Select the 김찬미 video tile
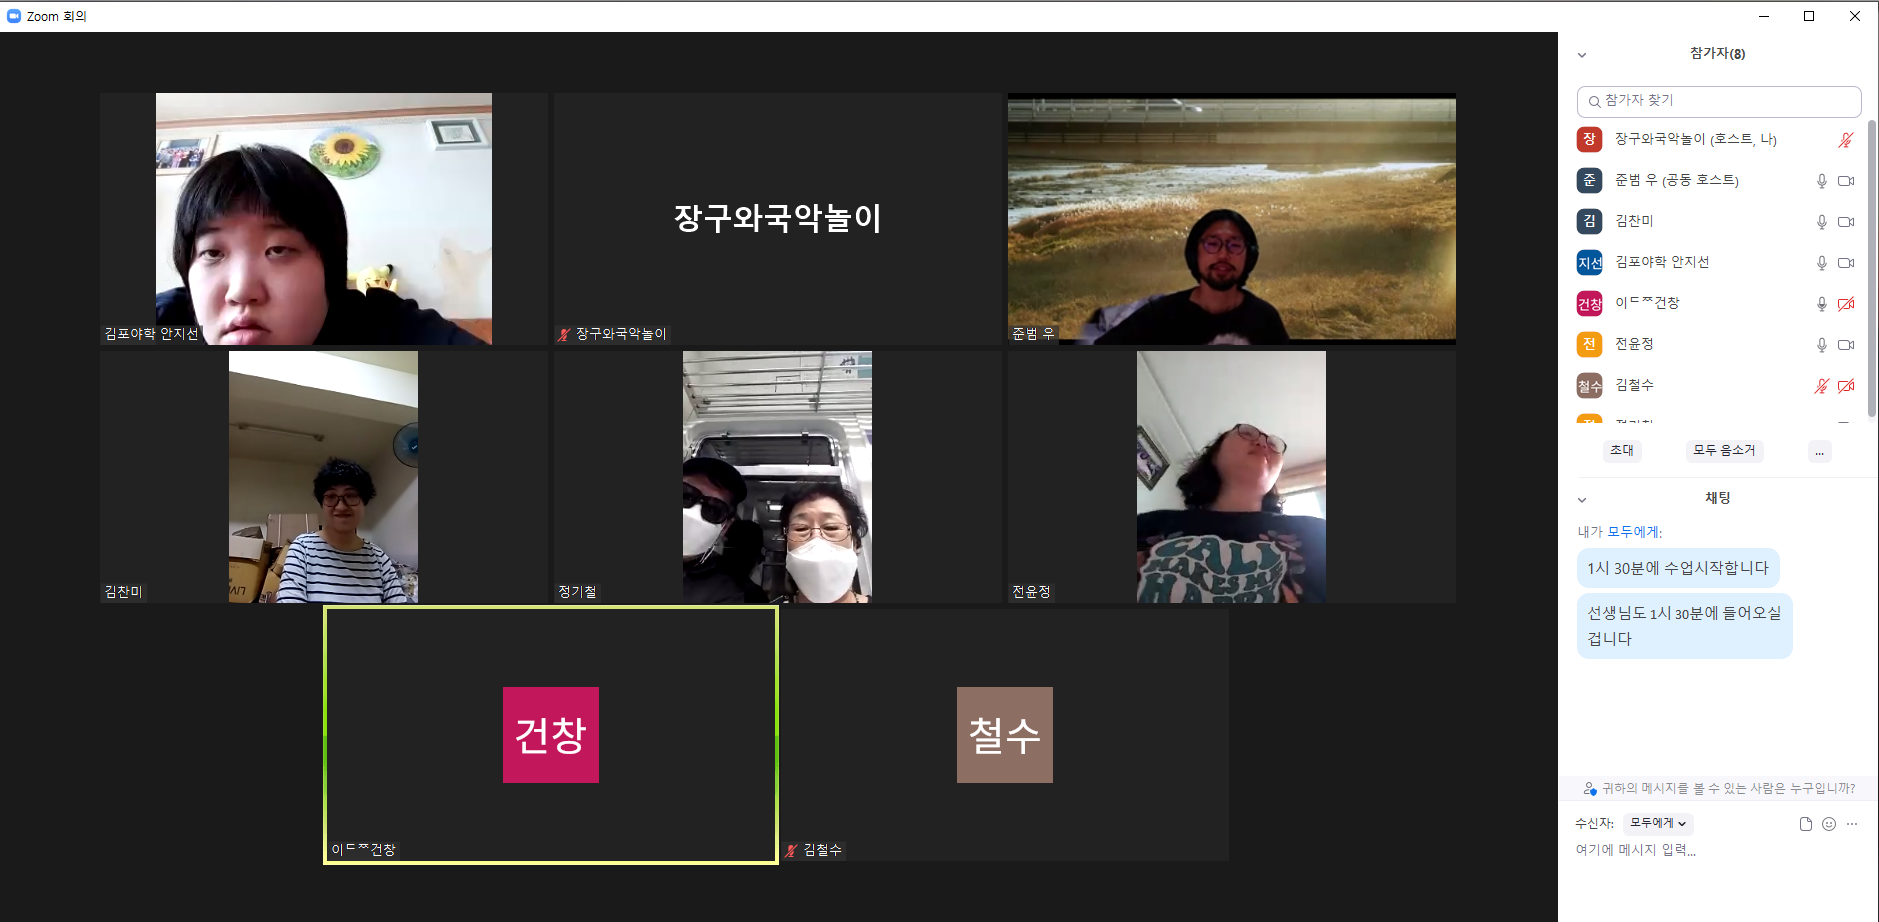Image resolution: width=1879 pixels, height=922 pixels. point(324,477)
